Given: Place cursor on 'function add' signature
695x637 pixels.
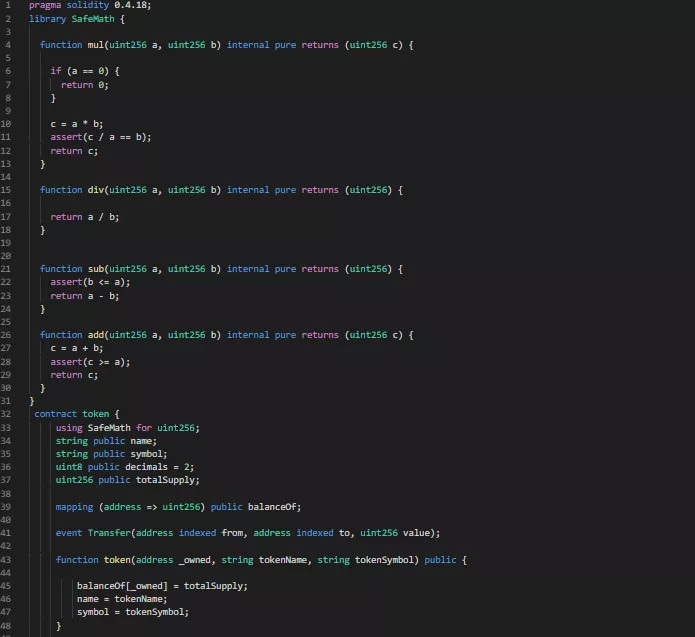Looking at the screenshot, I should pos(226,335).
